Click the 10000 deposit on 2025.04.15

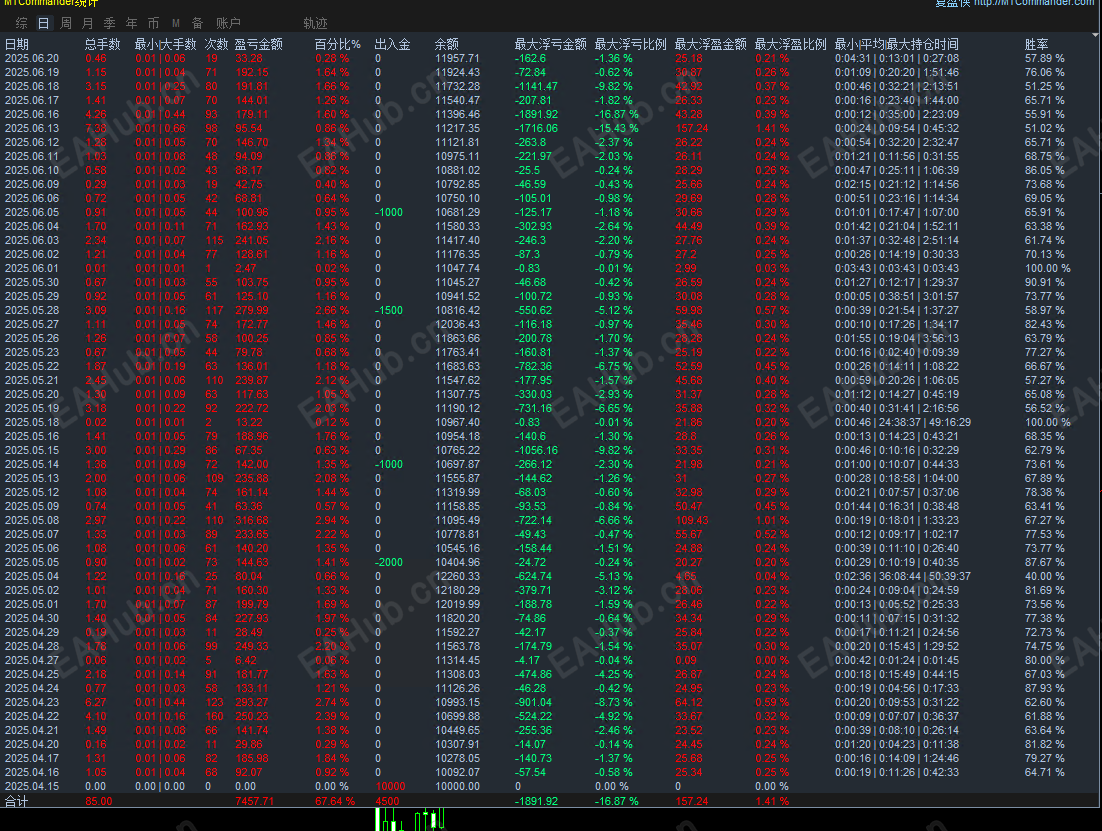(390, 787)
